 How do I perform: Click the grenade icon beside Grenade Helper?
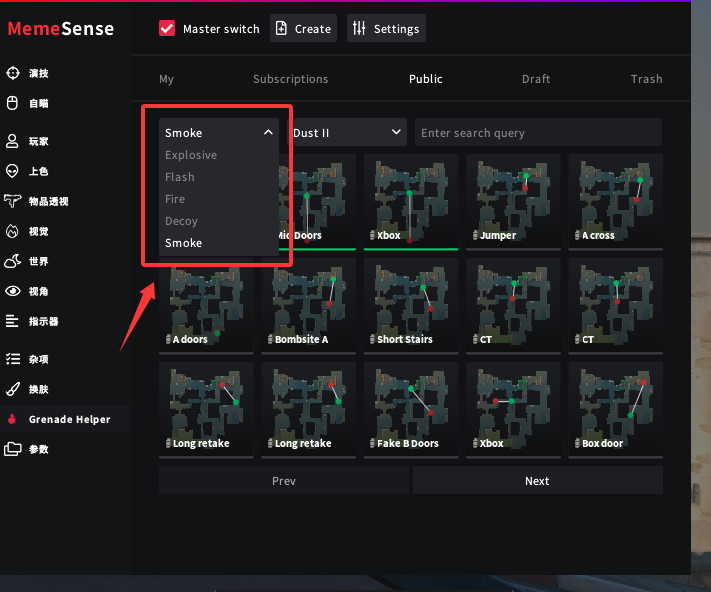13,420
